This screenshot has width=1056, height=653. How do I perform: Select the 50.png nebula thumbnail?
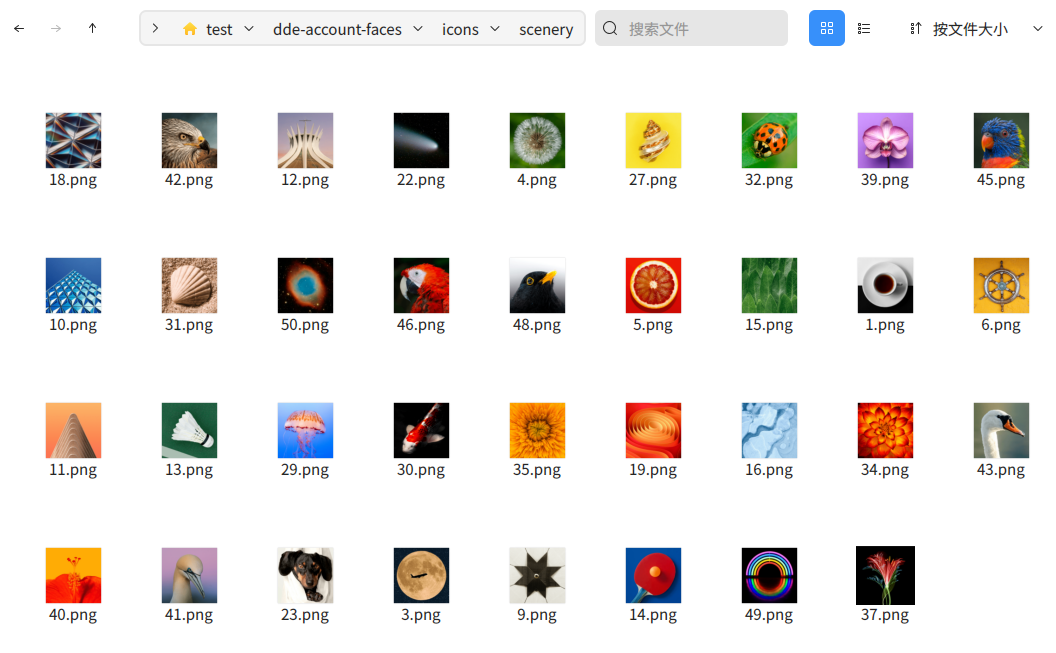coord(305,285)
